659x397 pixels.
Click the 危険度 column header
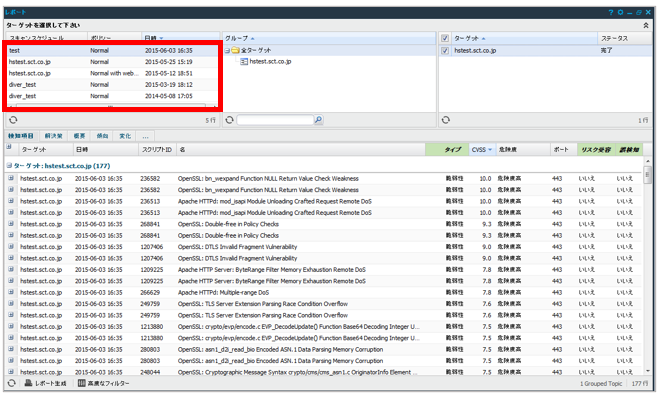[x=523, y=150]
